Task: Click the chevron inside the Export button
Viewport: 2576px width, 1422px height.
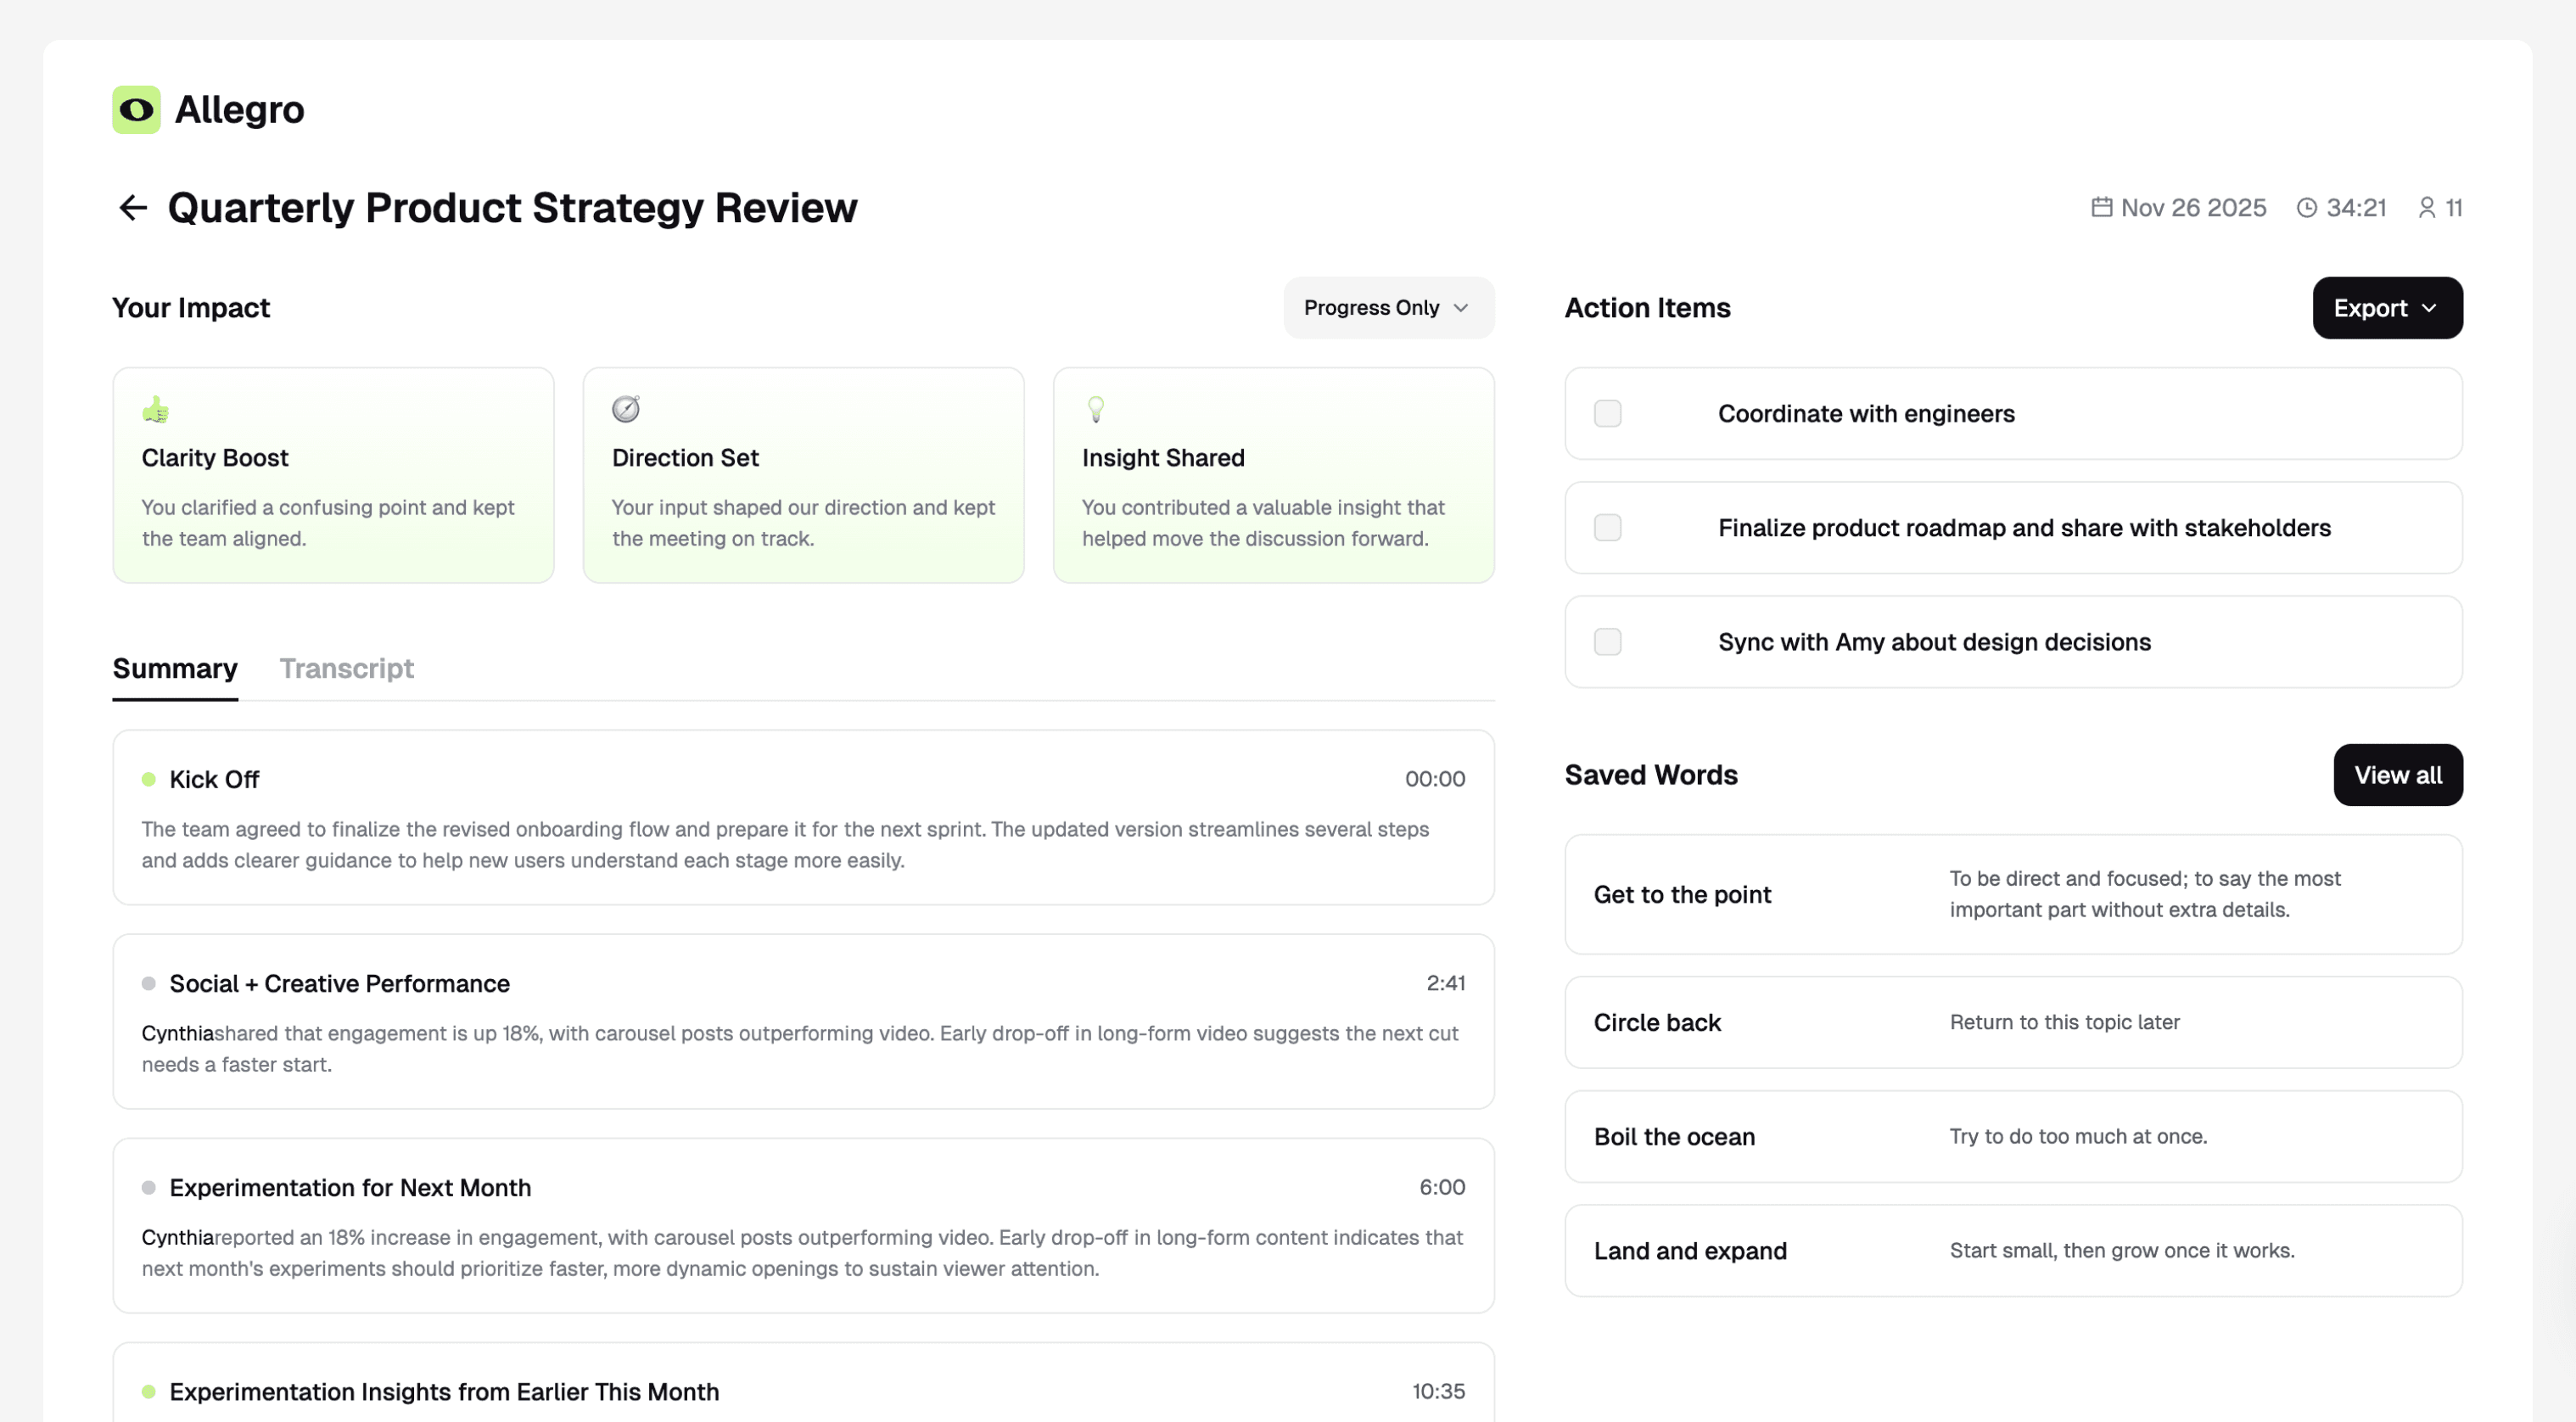Action: [x=2429, y=308]
